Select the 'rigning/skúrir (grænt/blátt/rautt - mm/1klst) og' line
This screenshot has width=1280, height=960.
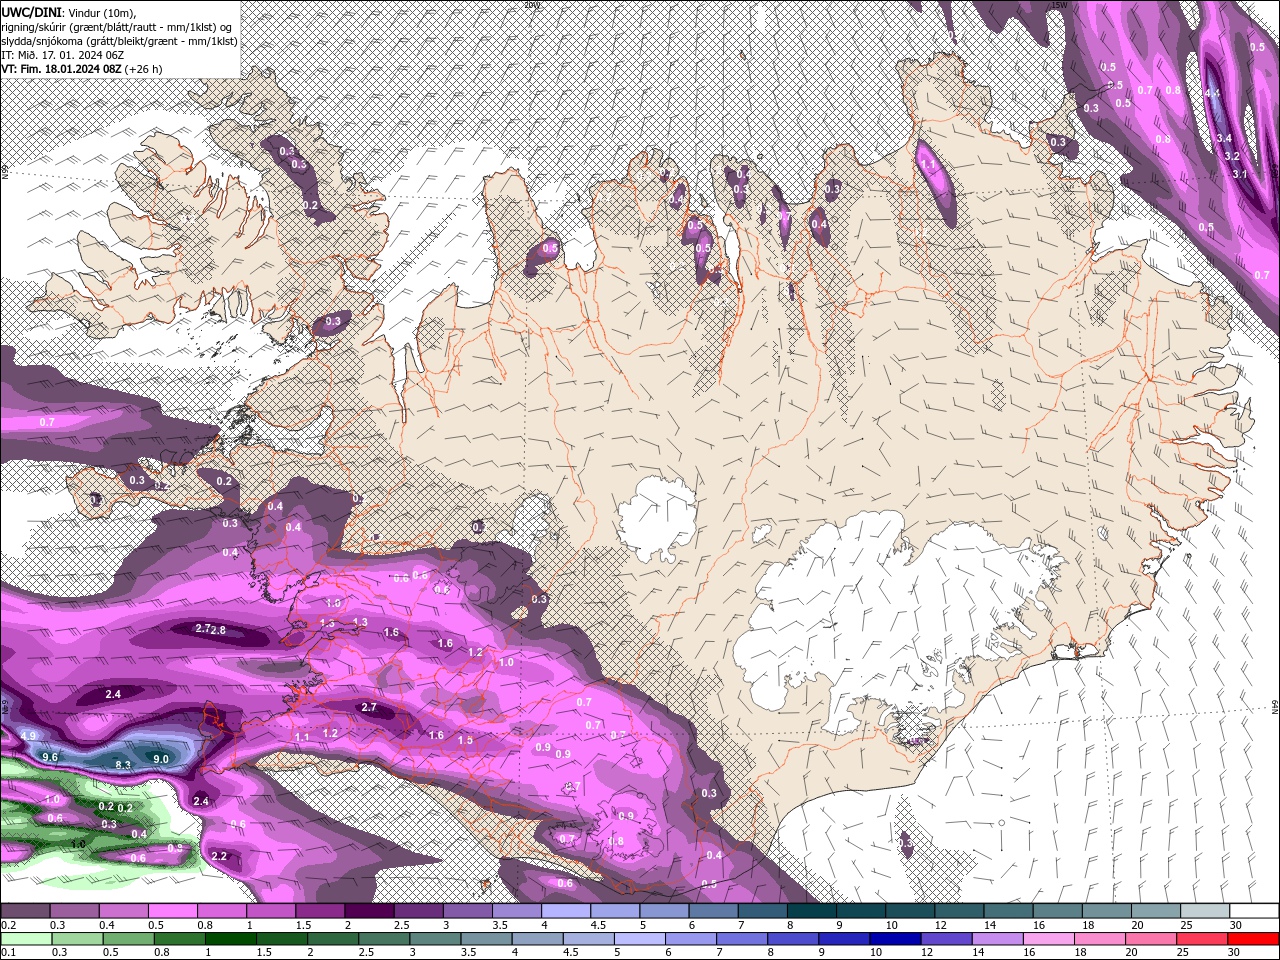(x=118, y=26)
